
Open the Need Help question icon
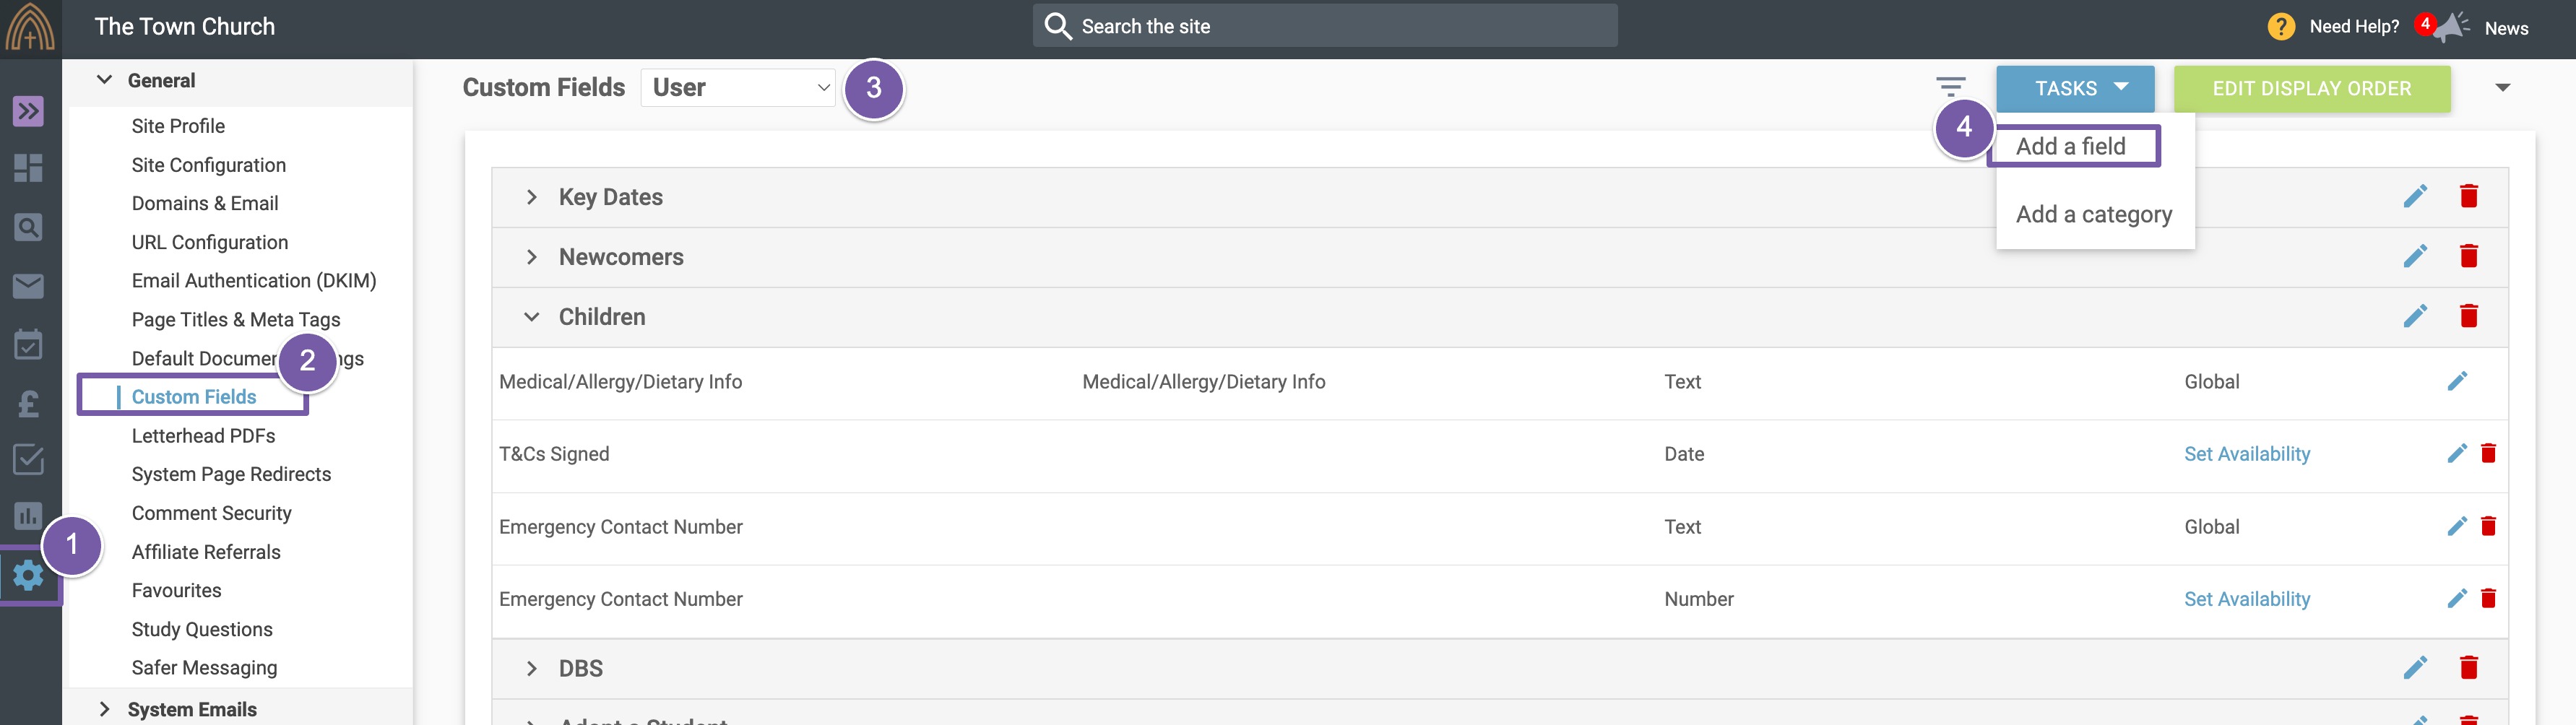point(2281,27)
